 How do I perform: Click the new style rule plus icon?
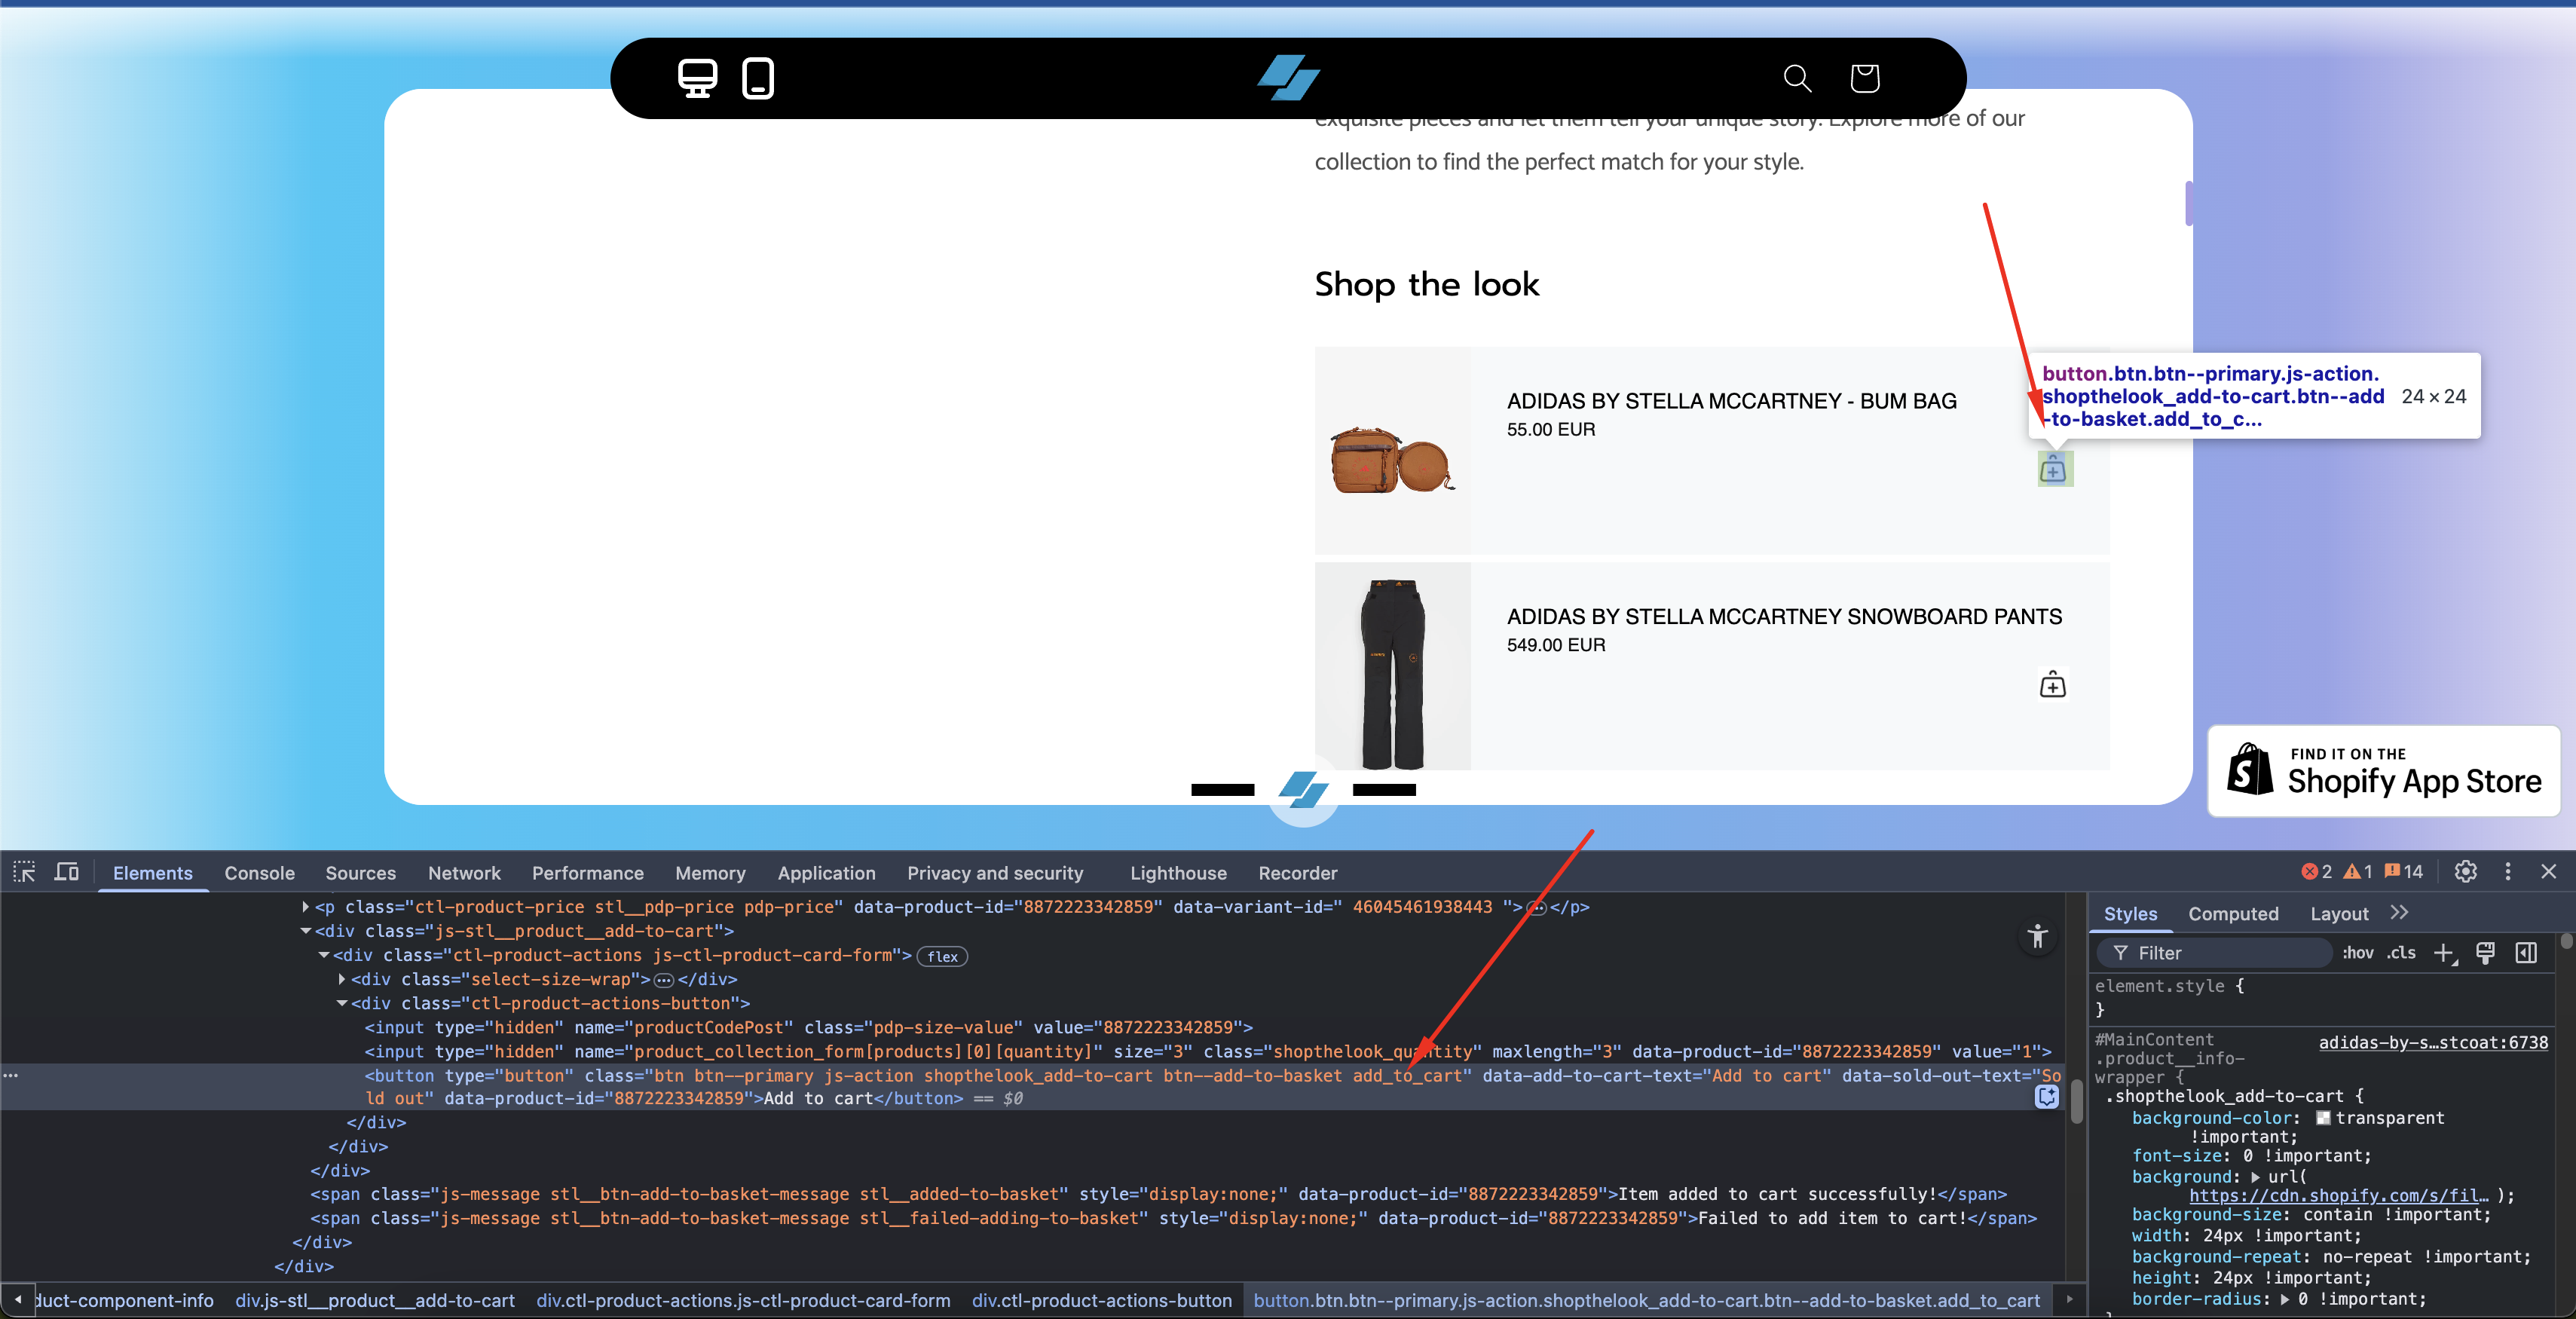point(2443,953)
